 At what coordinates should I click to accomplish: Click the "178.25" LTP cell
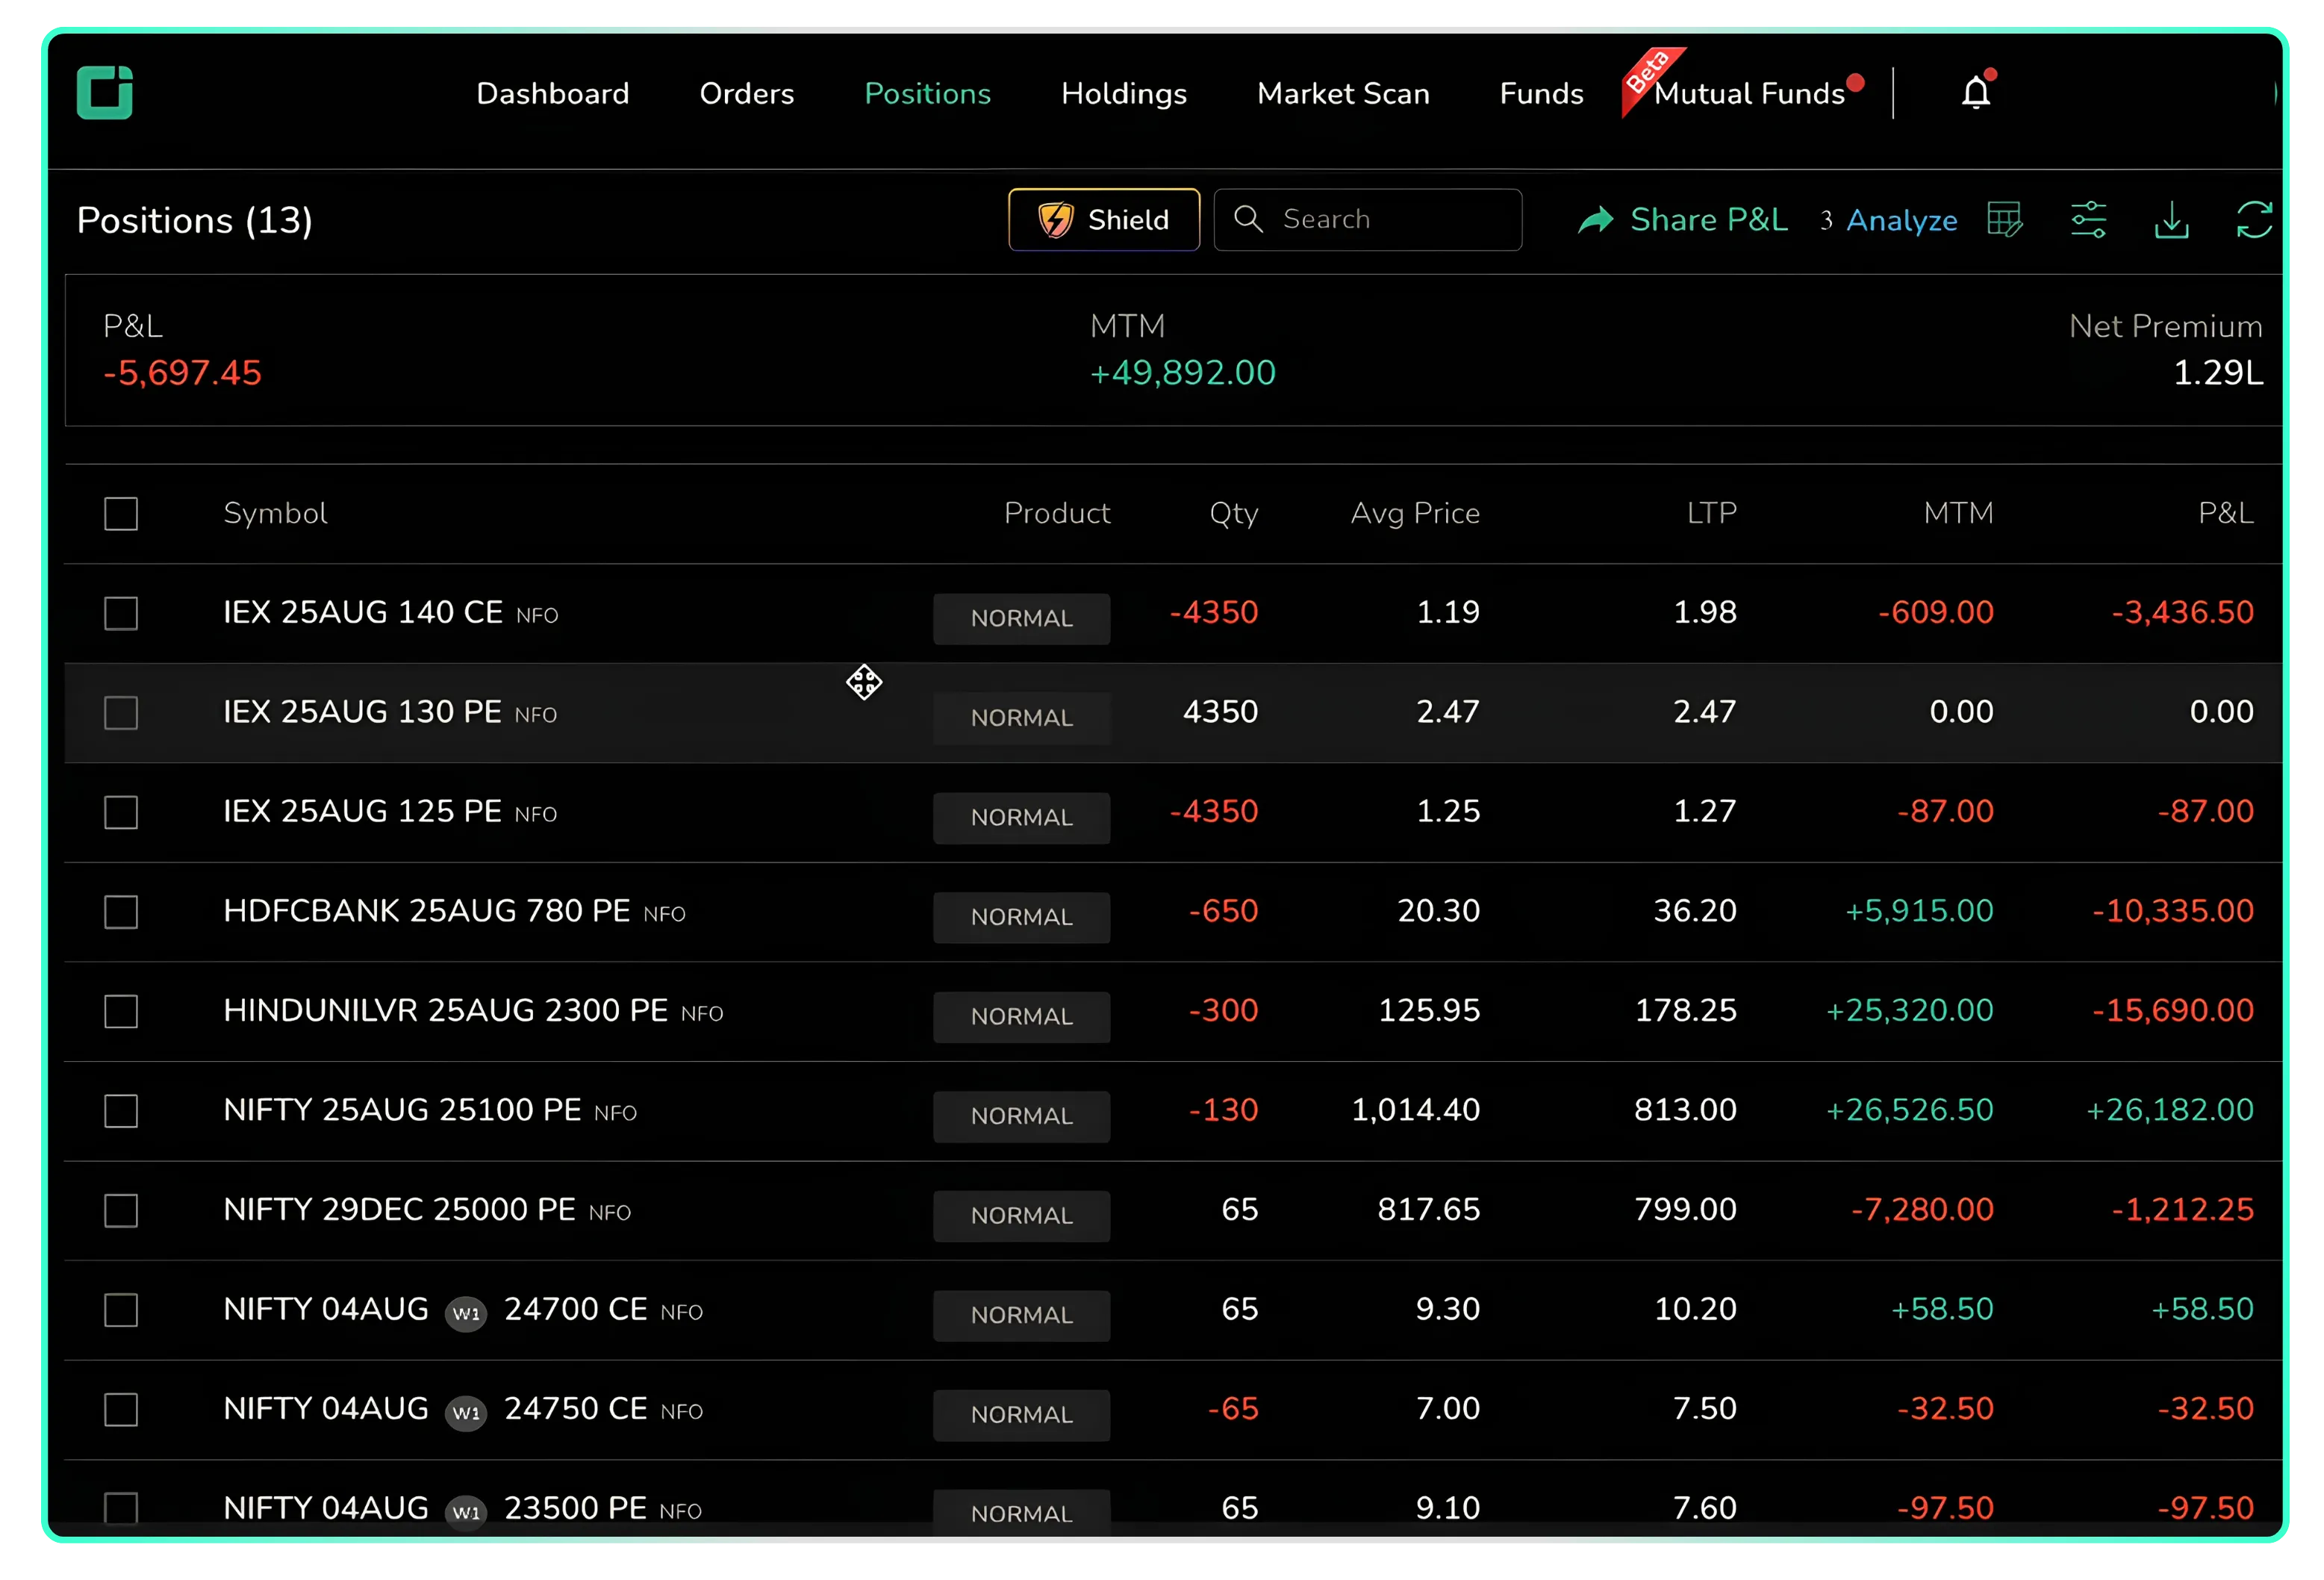(x=1685, y=1010)
